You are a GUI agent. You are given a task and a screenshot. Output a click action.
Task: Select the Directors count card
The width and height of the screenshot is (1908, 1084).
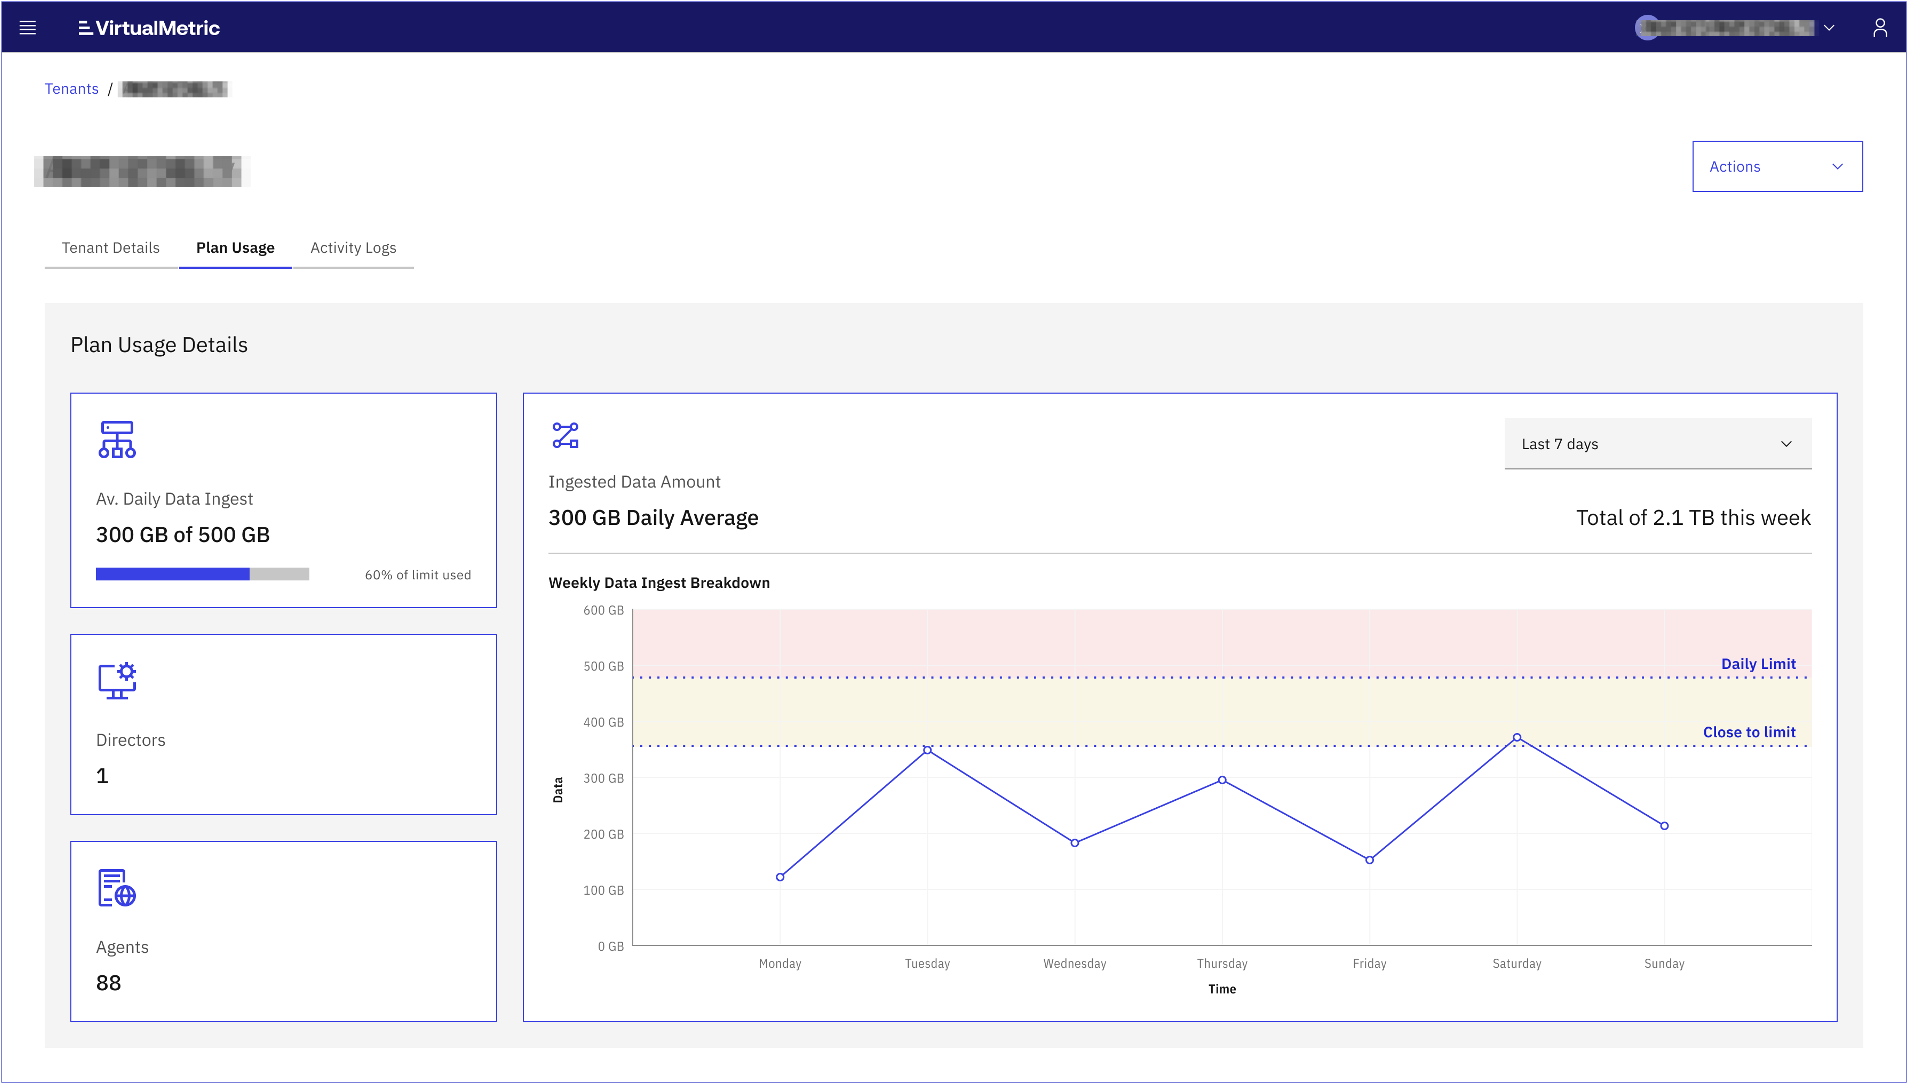click(283, 724)
